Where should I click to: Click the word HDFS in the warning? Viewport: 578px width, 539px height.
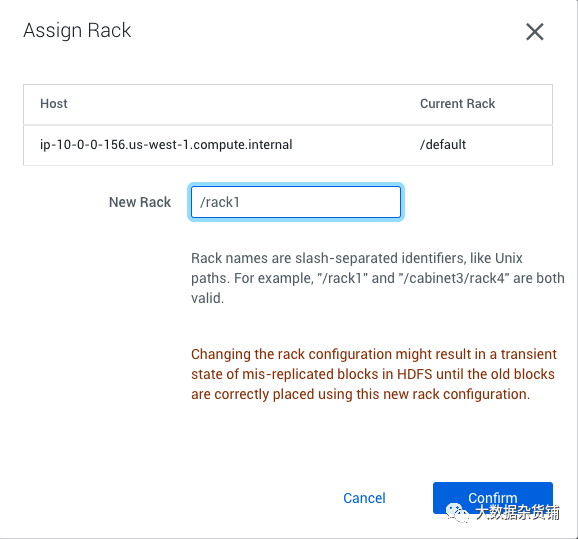[414, 374]
